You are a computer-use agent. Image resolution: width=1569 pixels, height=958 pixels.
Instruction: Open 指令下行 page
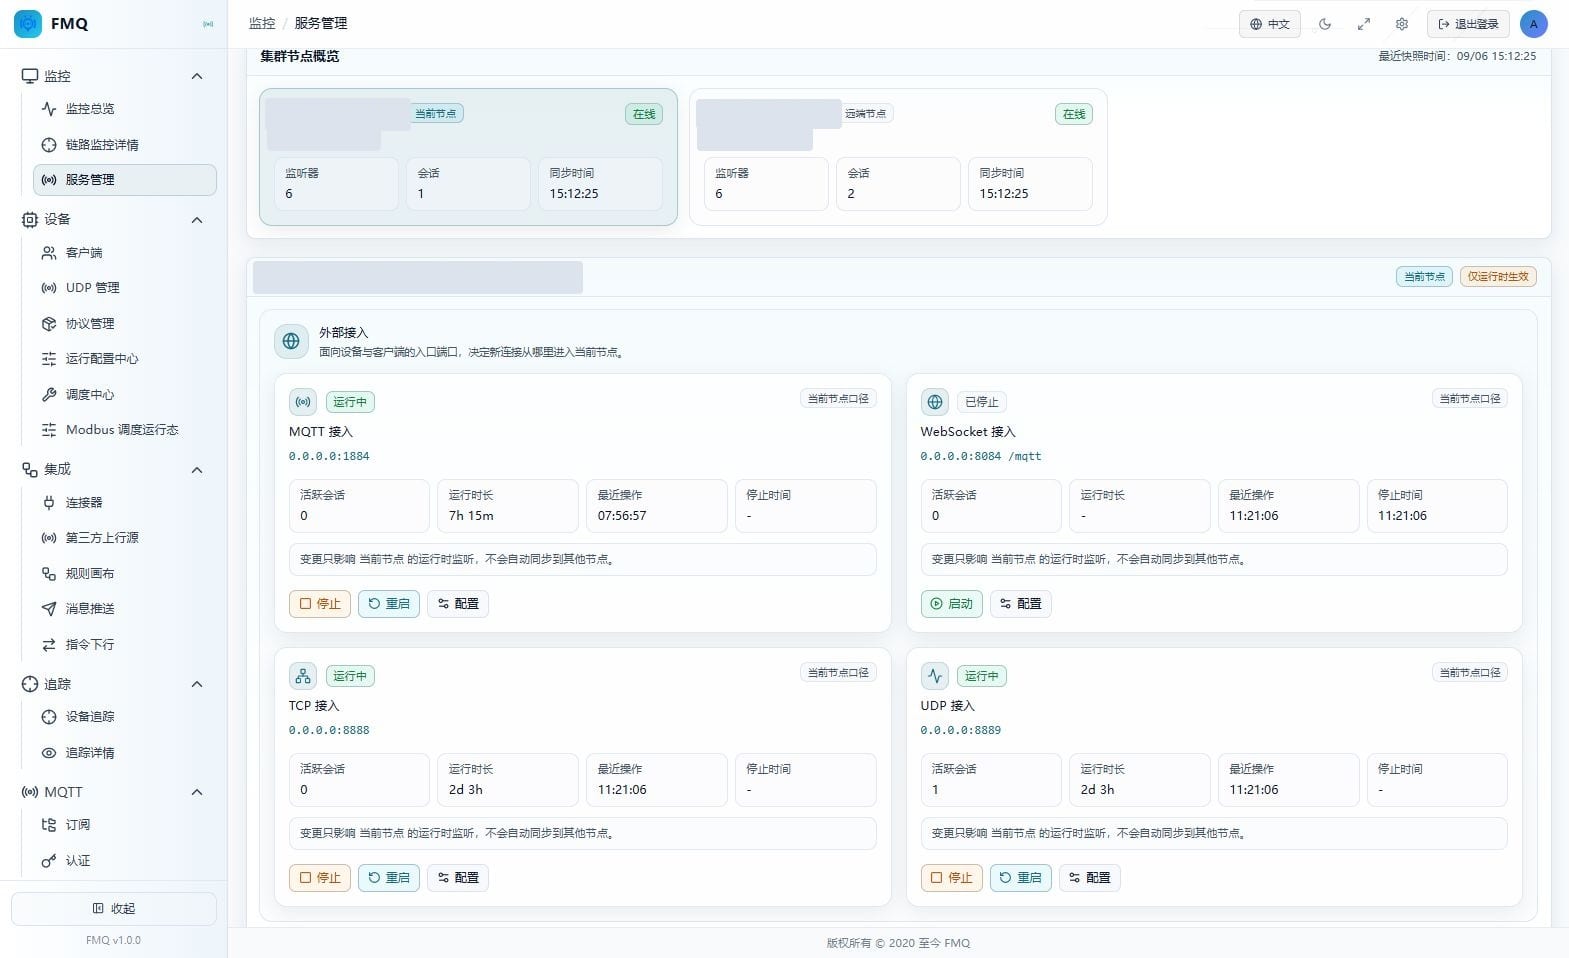[x=125, y=645]
